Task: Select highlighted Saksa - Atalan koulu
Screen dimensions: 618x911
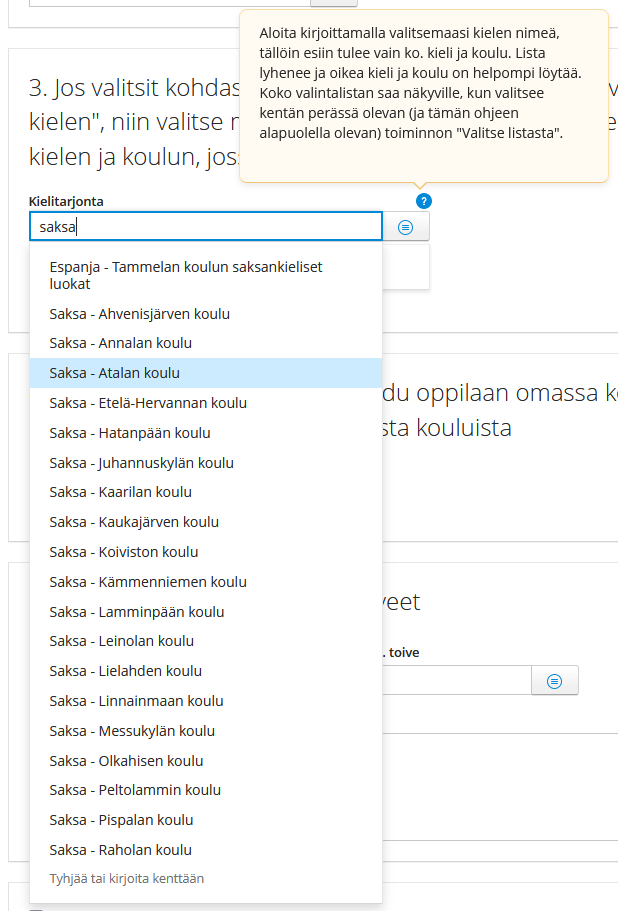Action: point(115,373)
